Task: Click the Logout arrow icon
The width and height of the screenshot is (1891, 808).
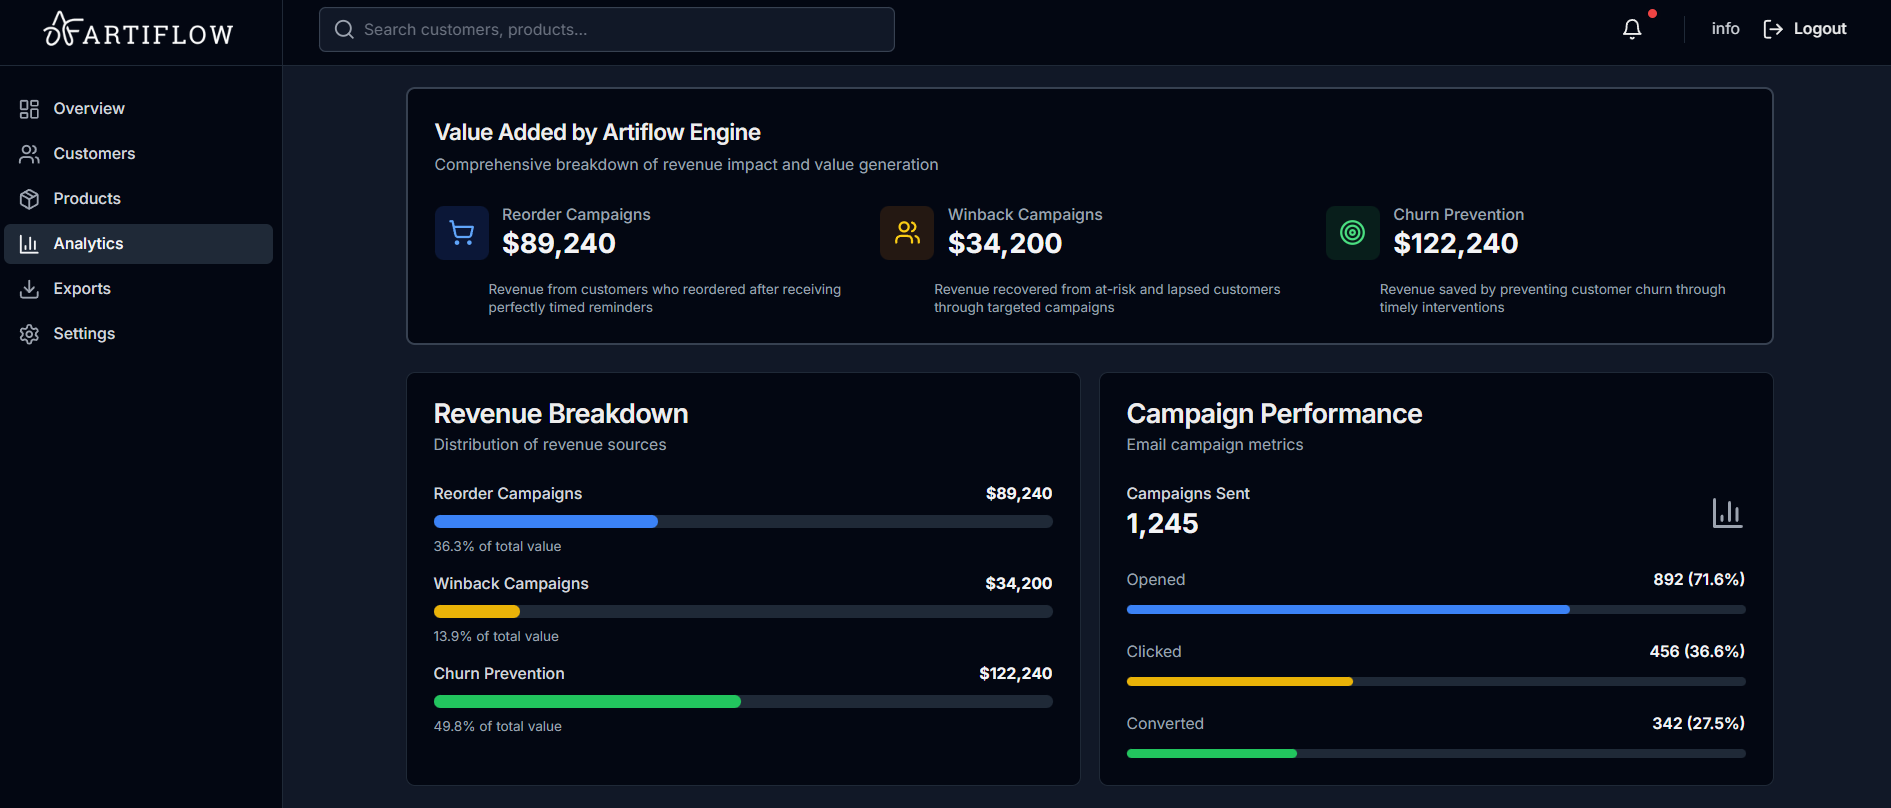Action: tap(1772, 29)
